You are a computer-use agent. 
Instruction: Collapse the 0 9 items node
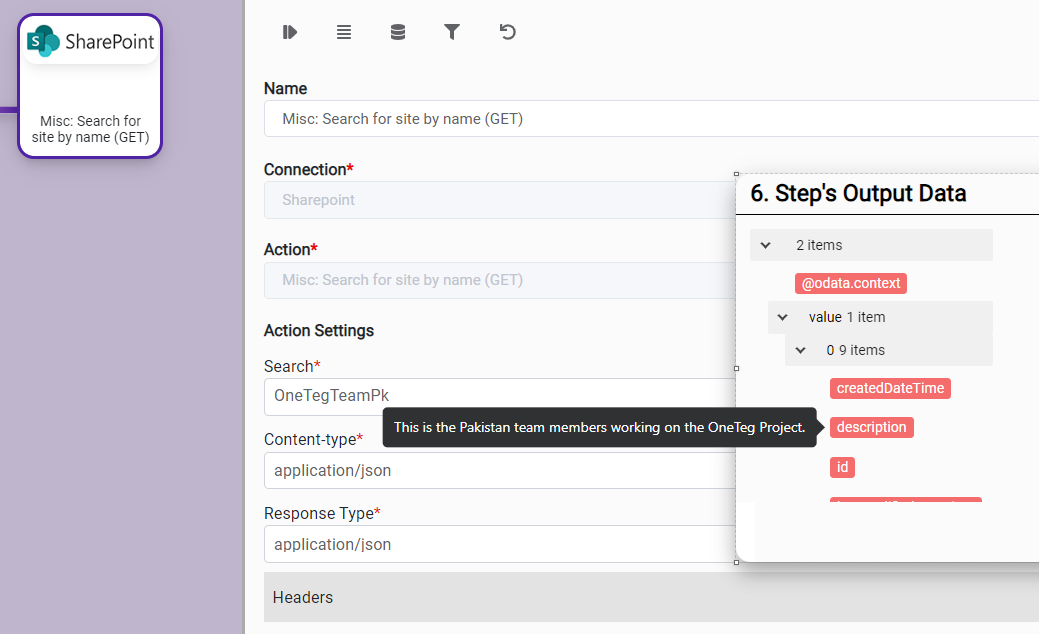coord(801,350)
